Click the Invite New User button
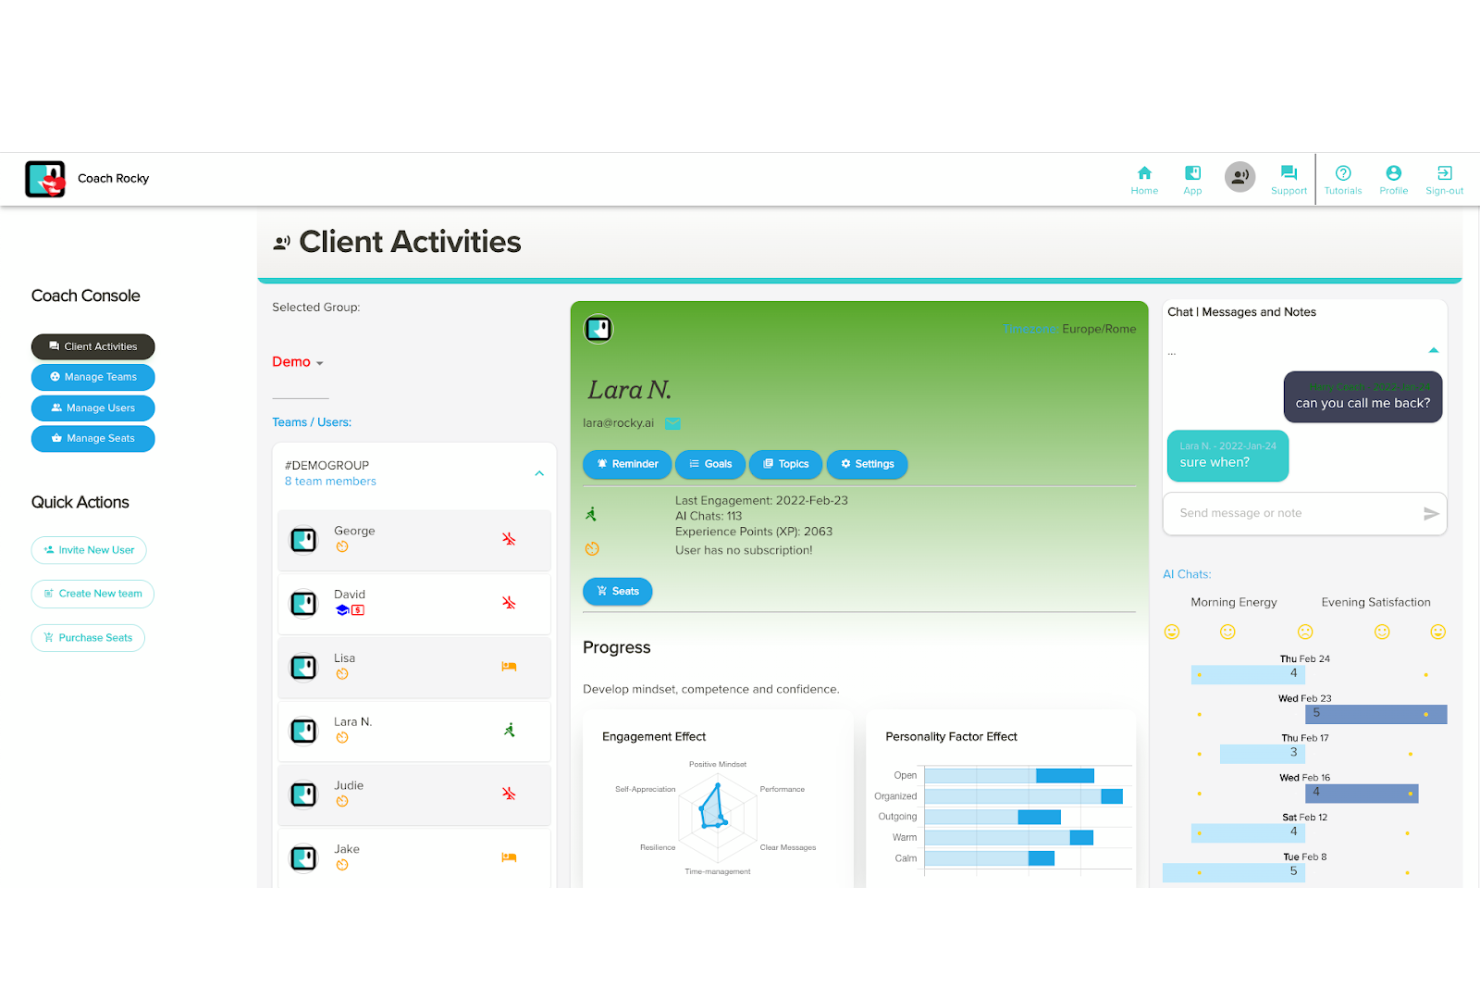The width and height of the screenshot is (1480, 987). coord(88,550)
